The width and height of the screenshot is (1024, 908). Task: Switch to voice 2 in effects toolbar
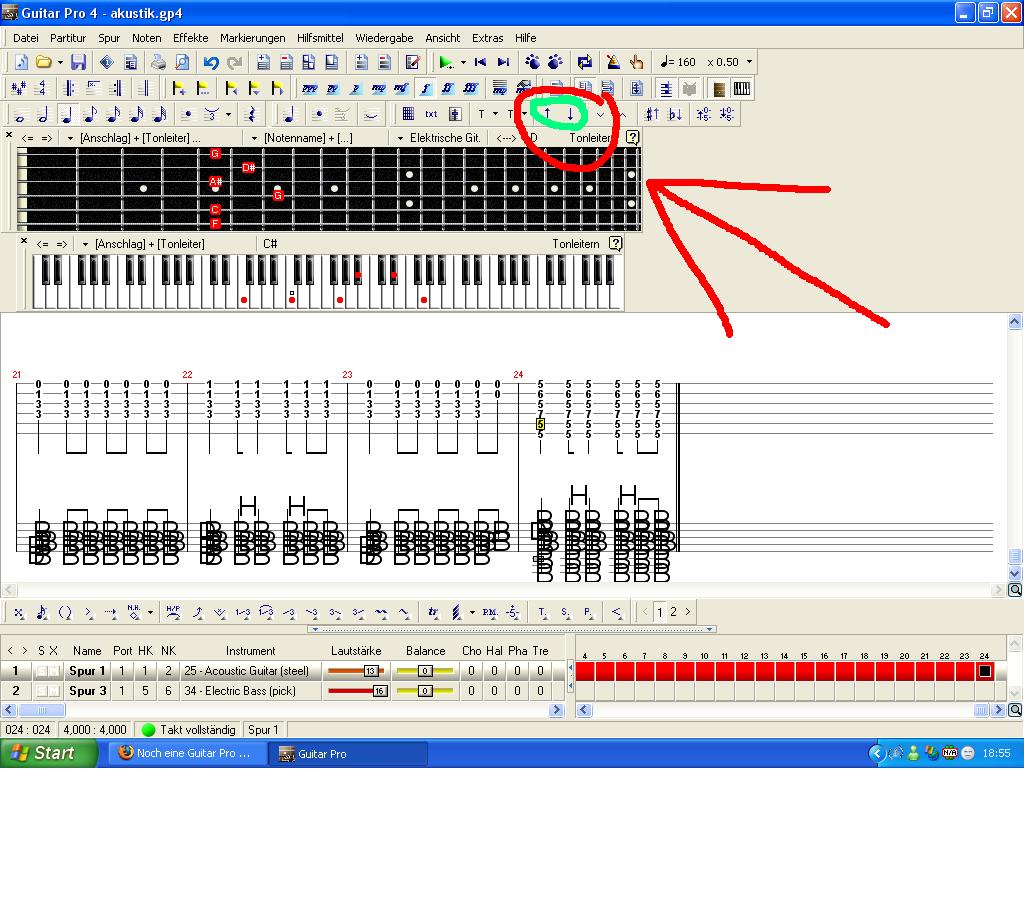673,612
